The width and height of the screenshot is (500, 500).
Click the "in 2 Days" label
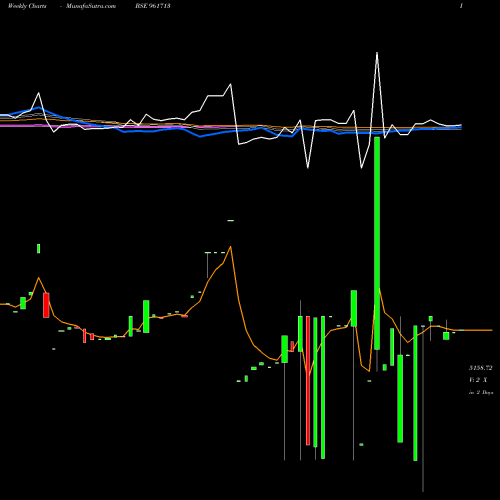coord(481,392)
